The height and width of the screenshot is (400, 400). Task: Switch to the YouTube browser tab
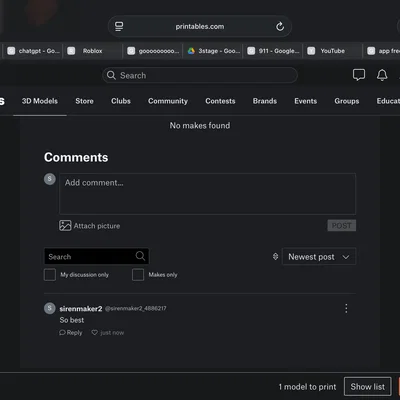[x=332, y=51]
